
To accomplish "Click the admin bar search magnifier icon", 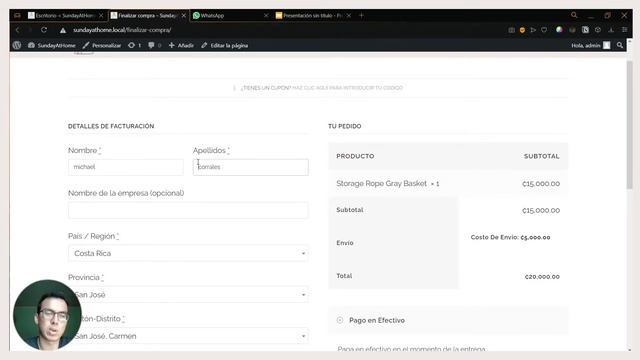I will (620, 45).
